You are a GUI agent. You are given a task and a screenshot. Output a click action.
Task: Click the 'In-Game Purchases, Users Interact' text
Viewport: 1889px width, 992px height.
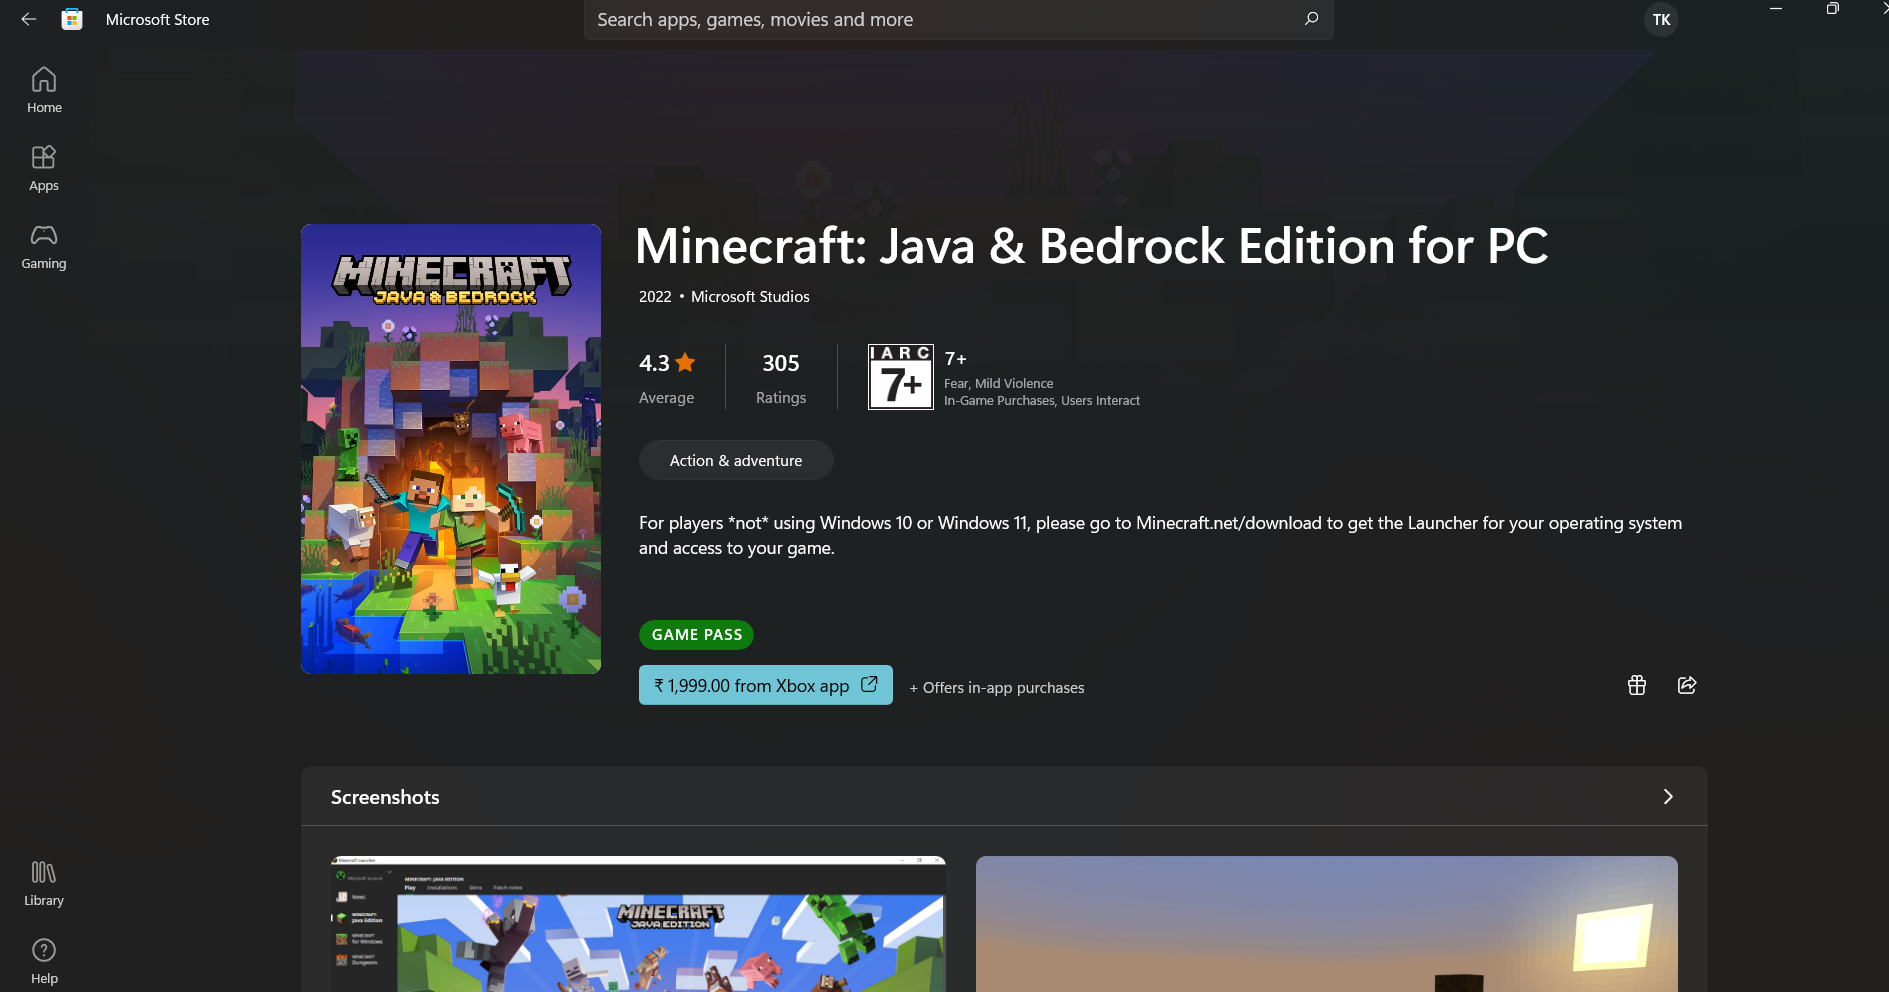point(1042,401)
